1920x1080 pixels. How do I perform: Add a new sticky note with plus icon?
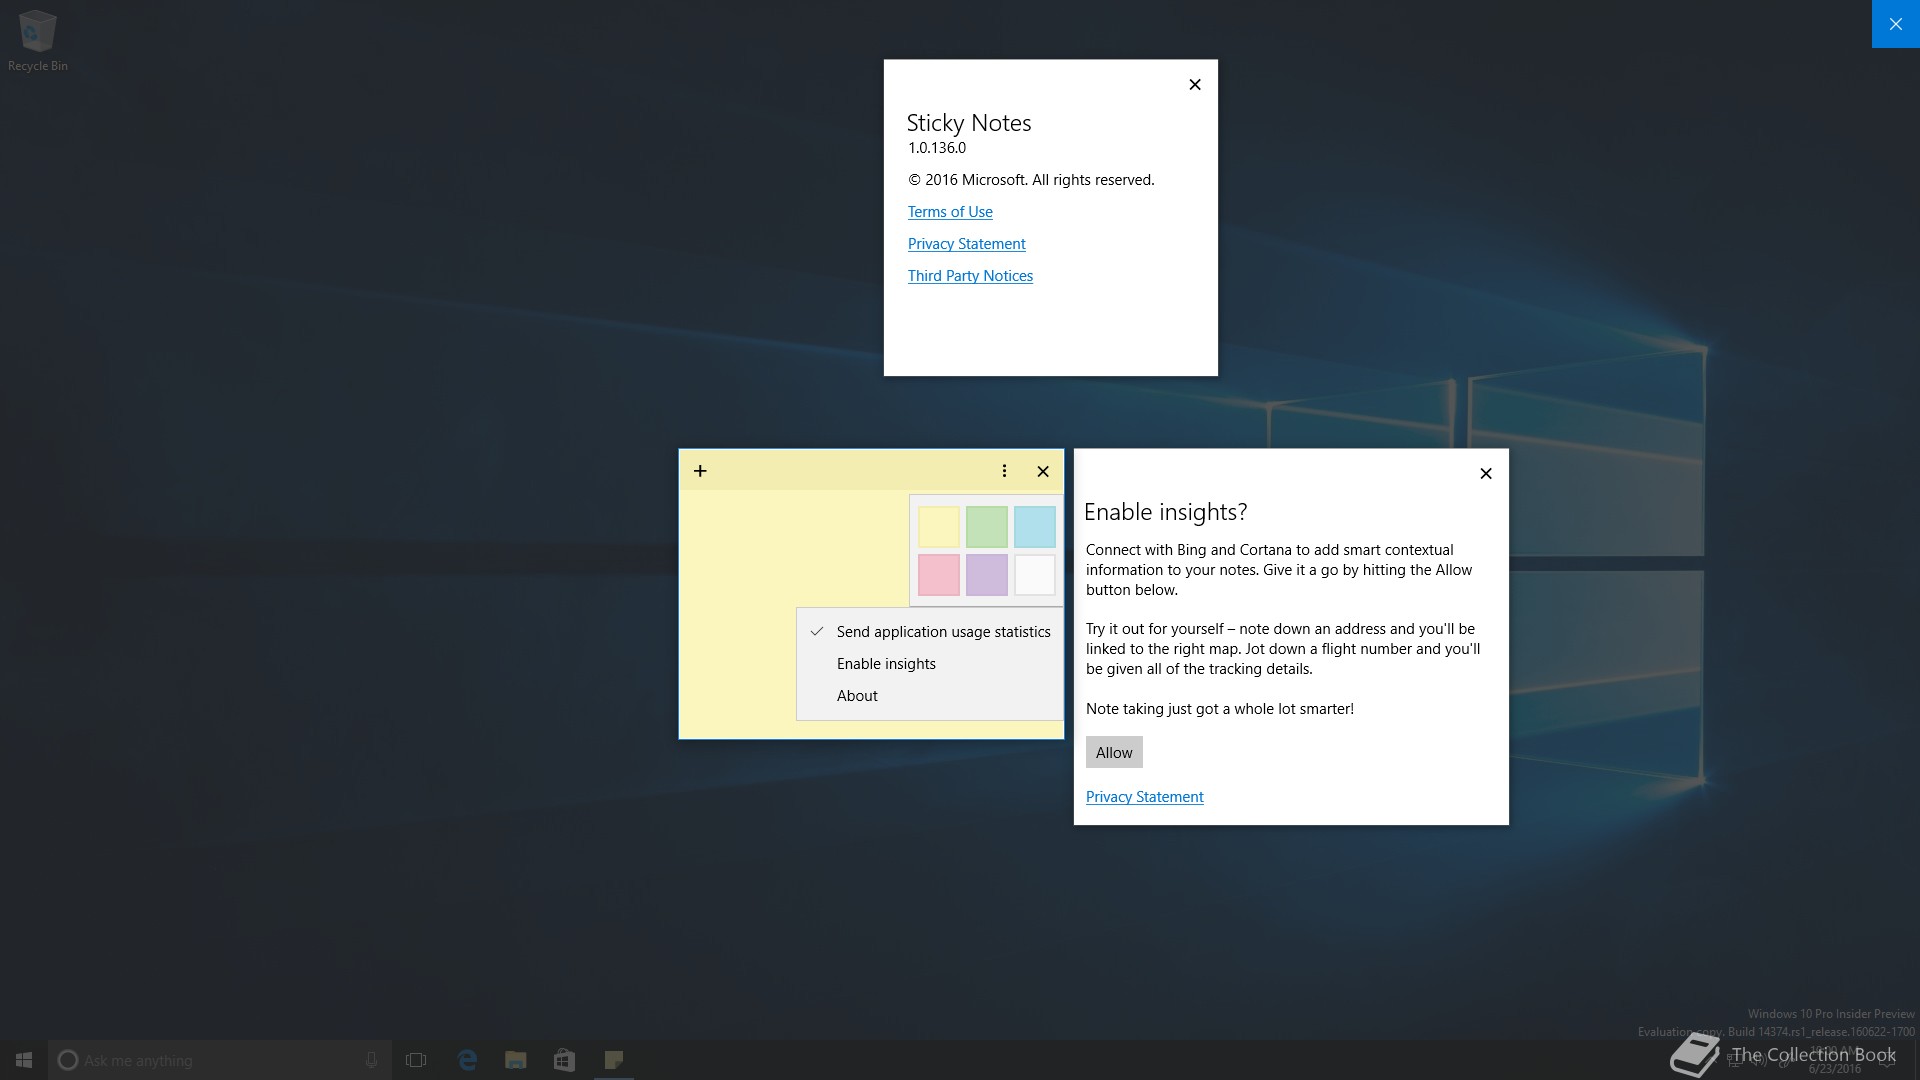pos(700,471)
